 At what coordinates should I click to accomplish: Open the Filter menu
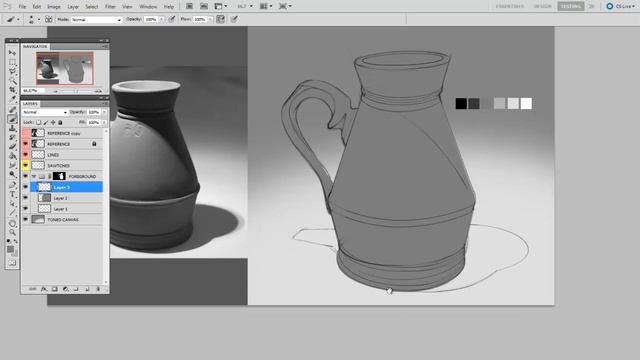[x=110, y=7]
